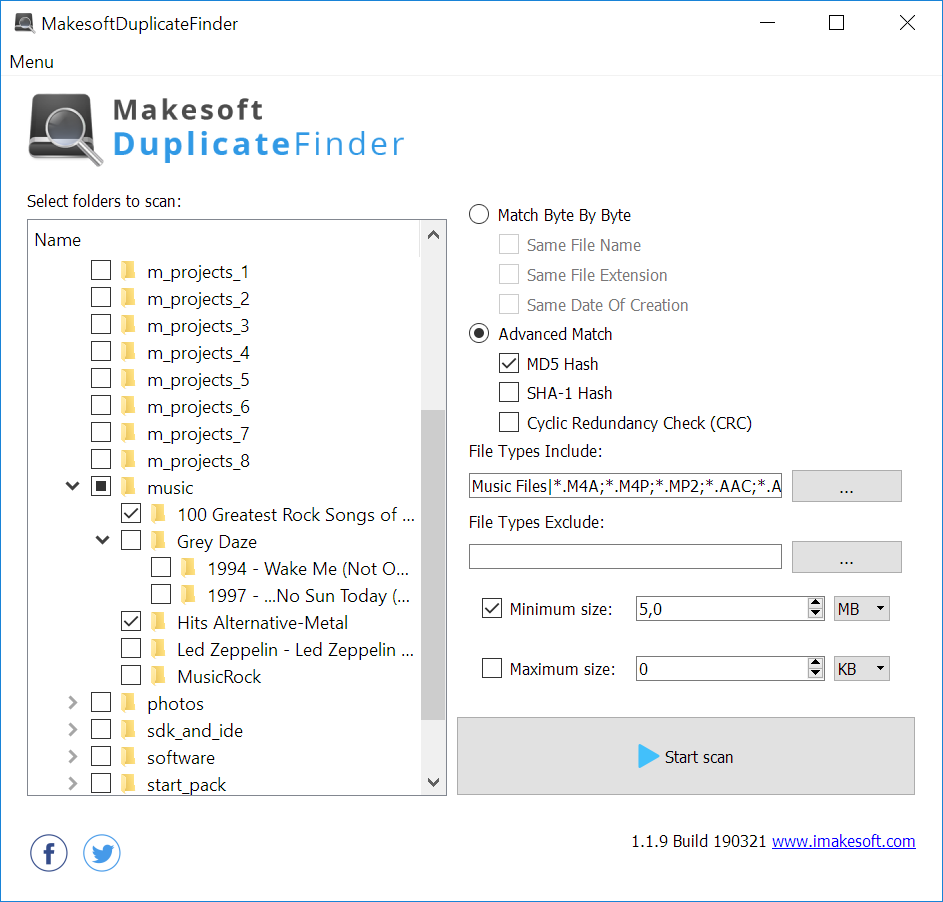Enable the Maximum size checkbox
Screen dimensions: 943x902
[x=492, y=669]
